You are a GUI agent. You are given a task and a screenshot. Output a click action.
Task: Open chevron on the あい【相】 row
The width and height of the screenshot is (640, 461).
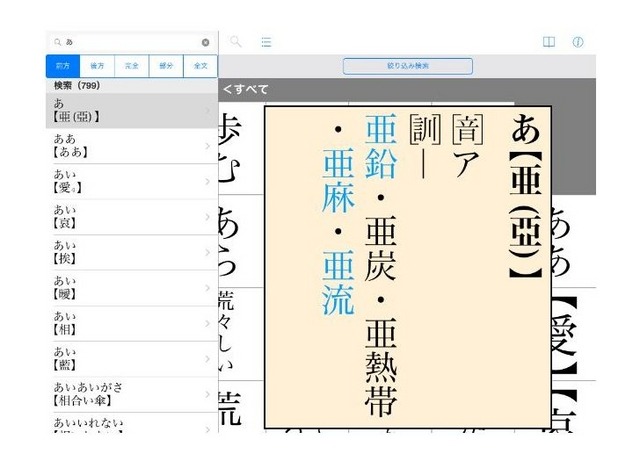pos(208,324)
